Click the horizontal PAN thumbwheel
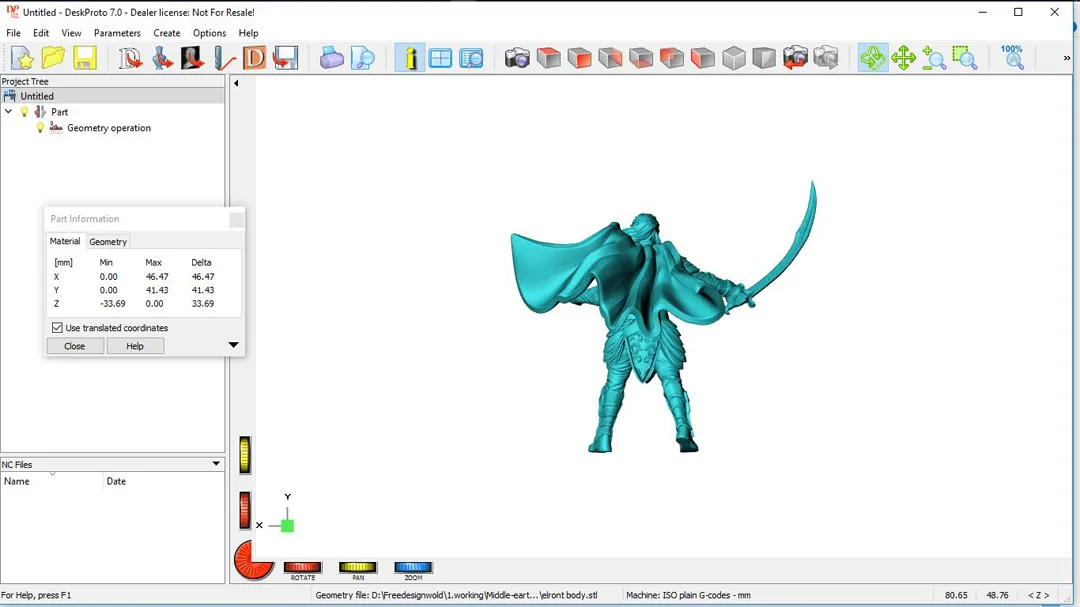 click(x=357, y=567)
